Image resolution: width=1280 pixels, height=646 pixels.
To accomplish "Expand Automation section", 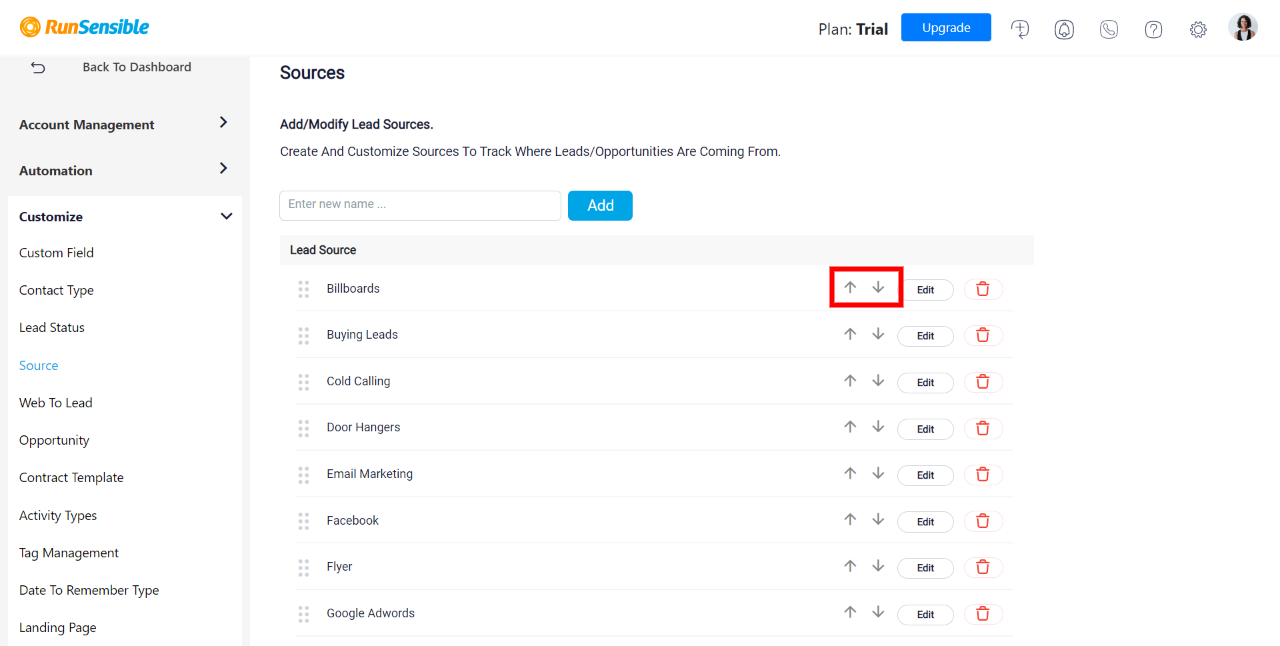I will tap(125, 170).
